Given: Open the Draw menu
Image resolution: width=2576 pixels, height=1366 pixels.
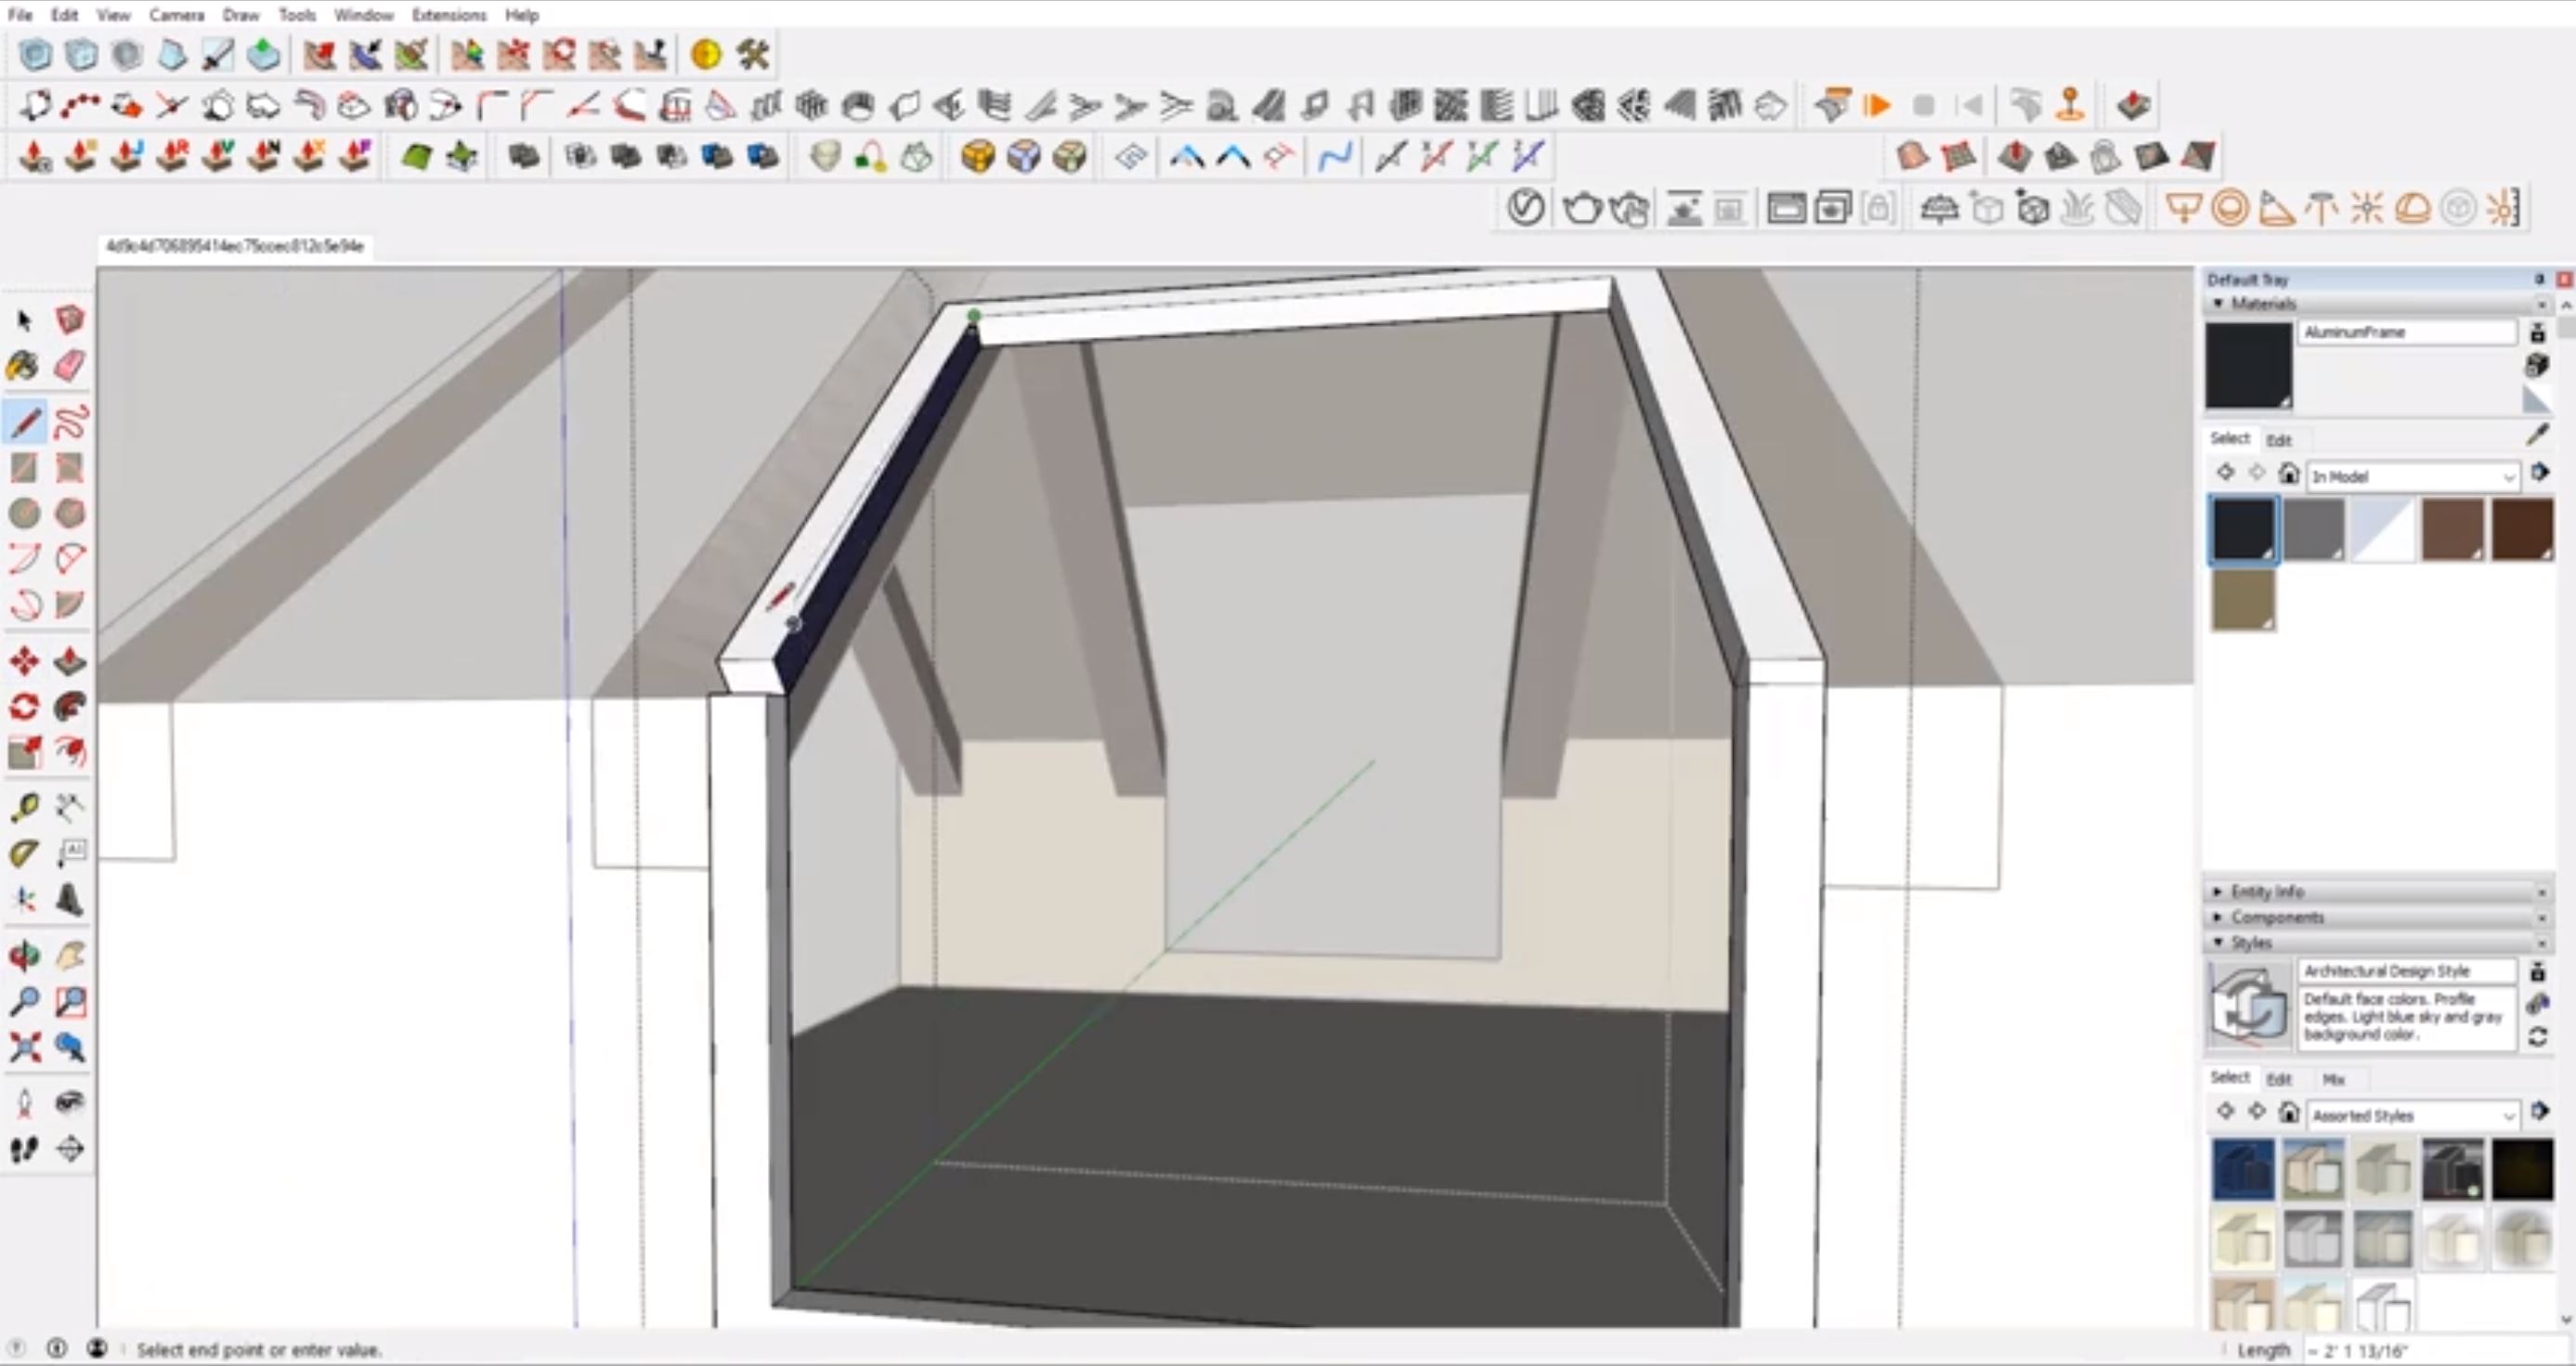Looking at the screenshot, I should tap(240, 15).
